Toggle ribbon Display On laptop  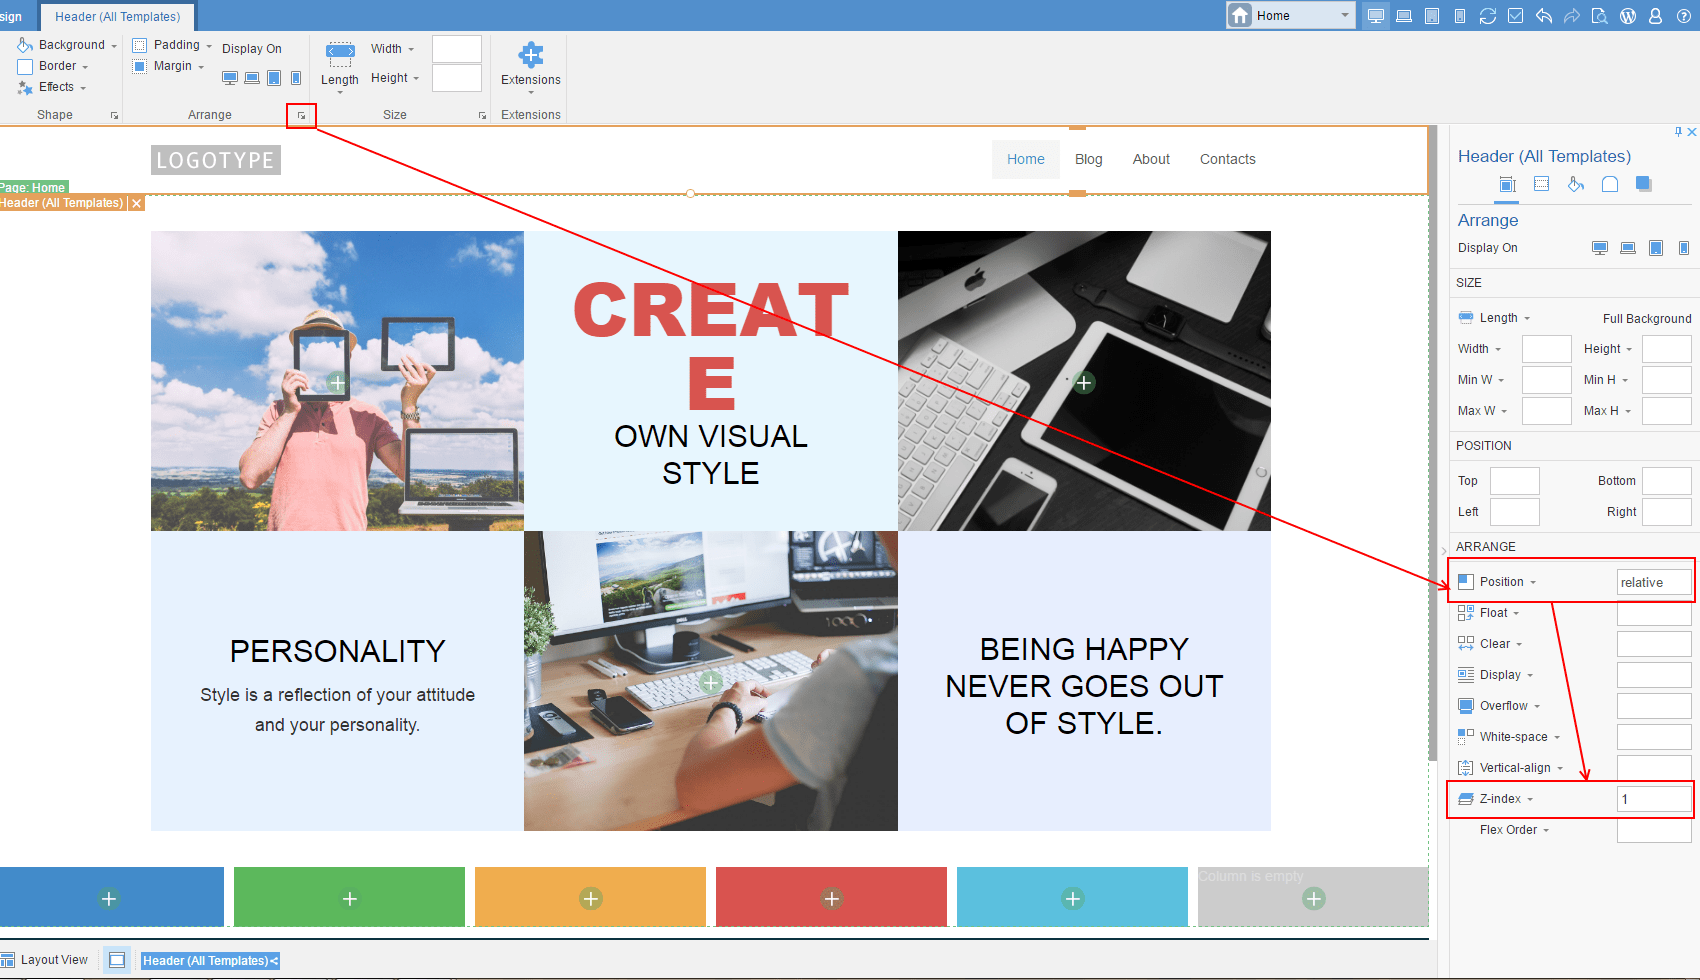click(x=252, y=78)
